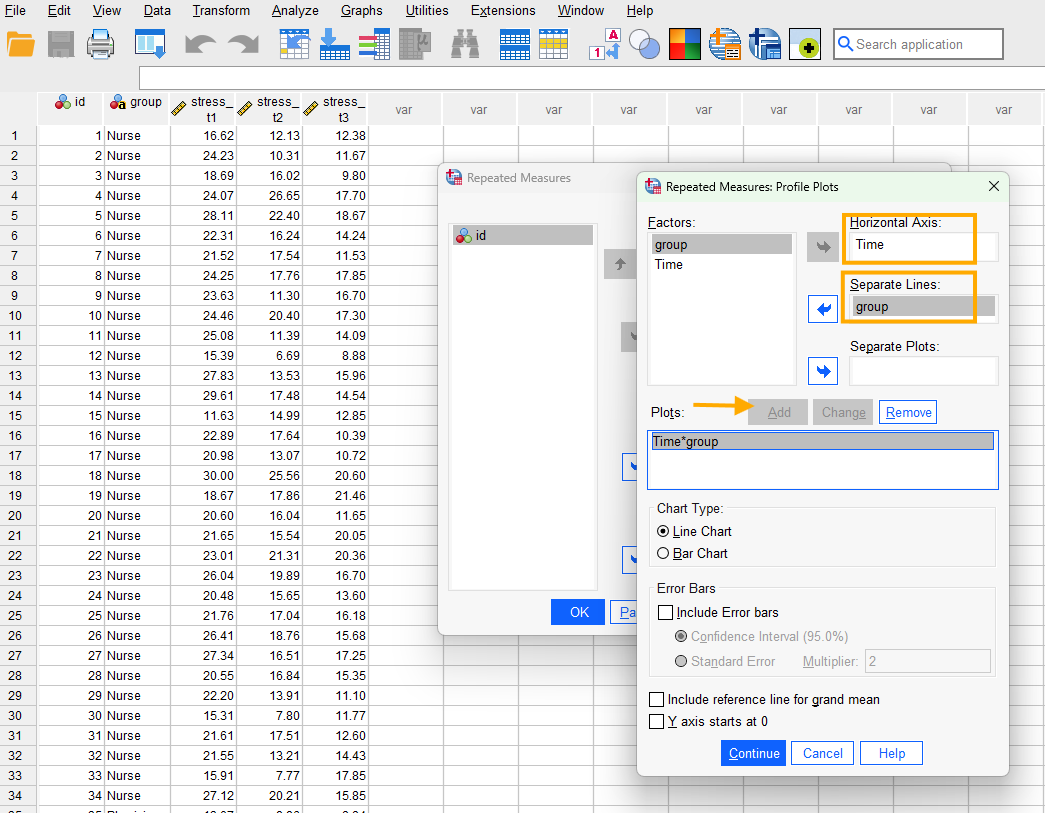Click the Add plot button
Screen dimensions: 1045x813
coord(778,412)
